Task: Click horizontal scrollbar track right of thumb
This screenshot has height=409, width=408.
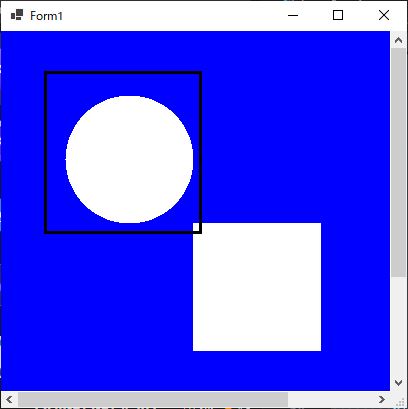Action: [x=331, y=399]
